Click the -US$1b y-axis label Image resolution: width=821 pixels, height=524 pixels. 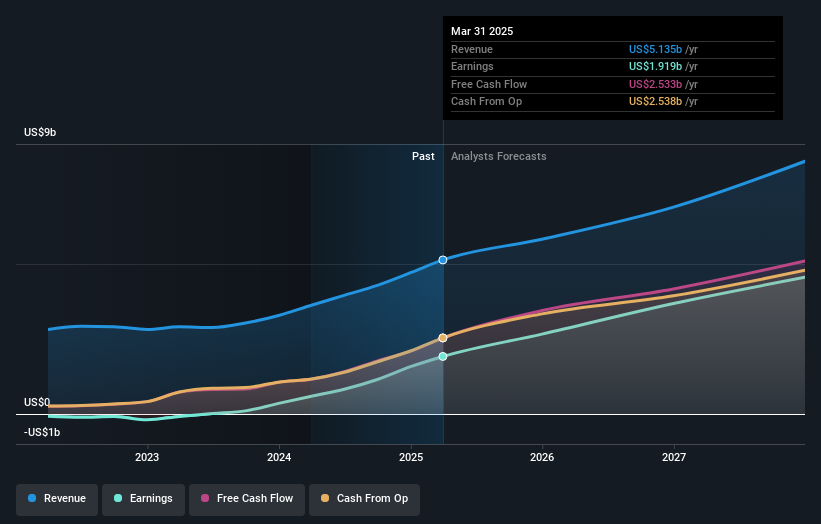[x=42, y=432]
